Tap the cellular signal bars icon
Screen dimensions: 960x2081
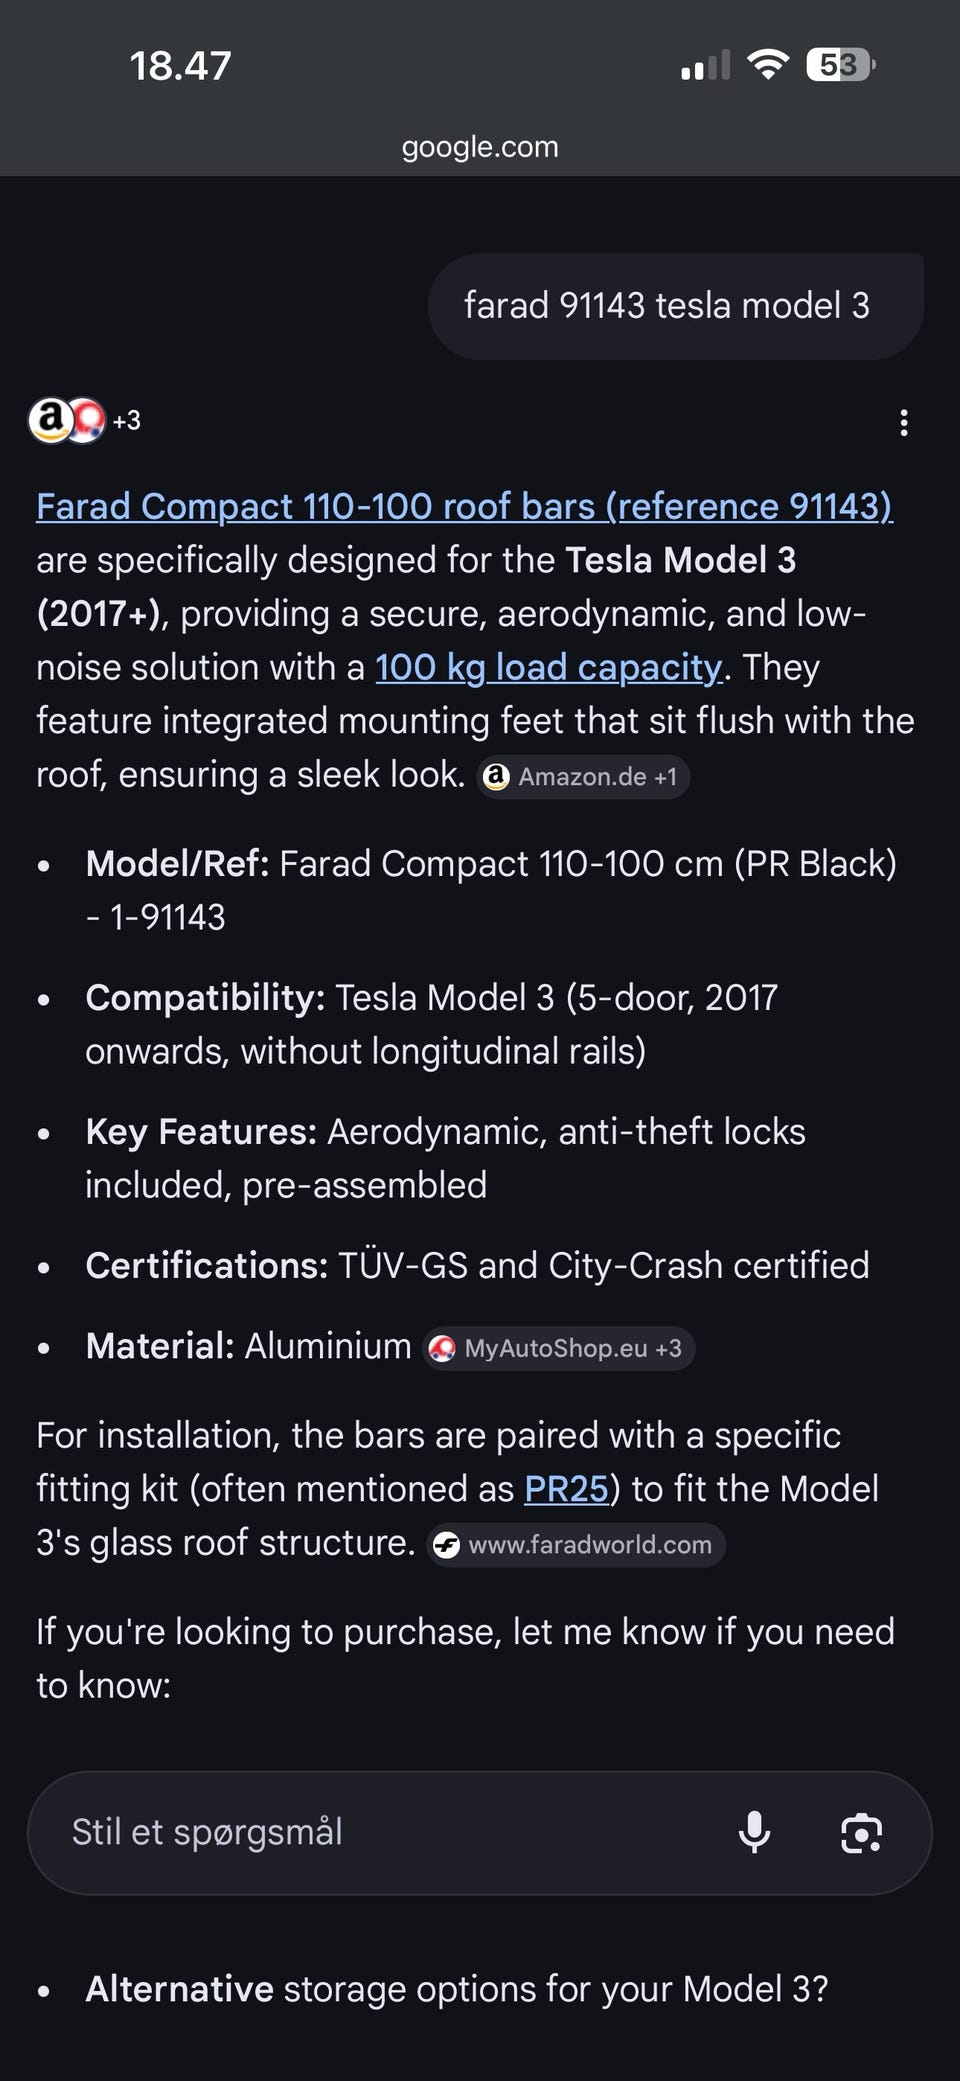point(705,66)
